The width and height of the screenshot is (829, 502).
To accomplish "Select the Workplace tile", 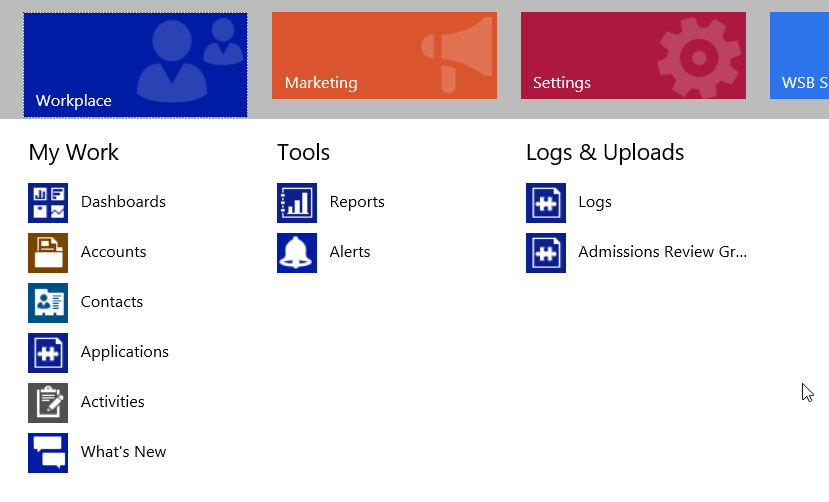I will tap(135, 65).
